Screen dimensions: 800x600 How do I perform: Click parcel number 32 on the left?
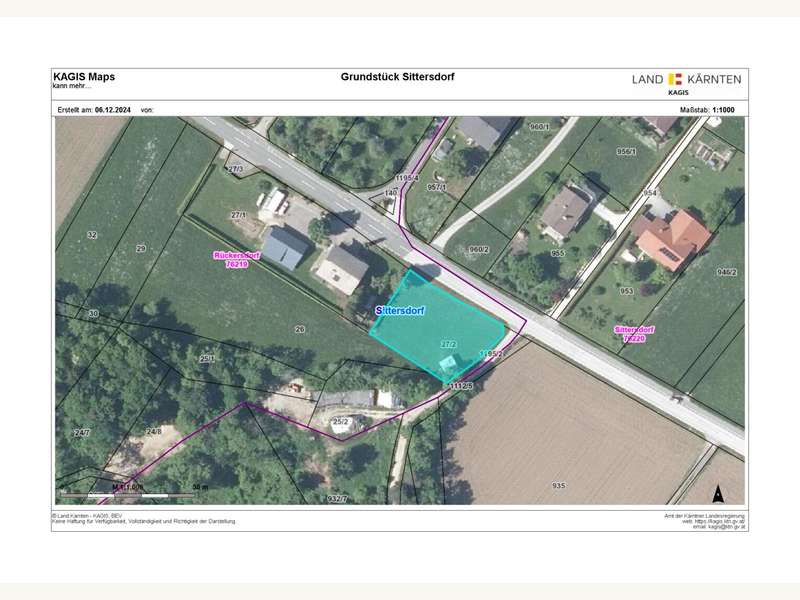point(91,235)
